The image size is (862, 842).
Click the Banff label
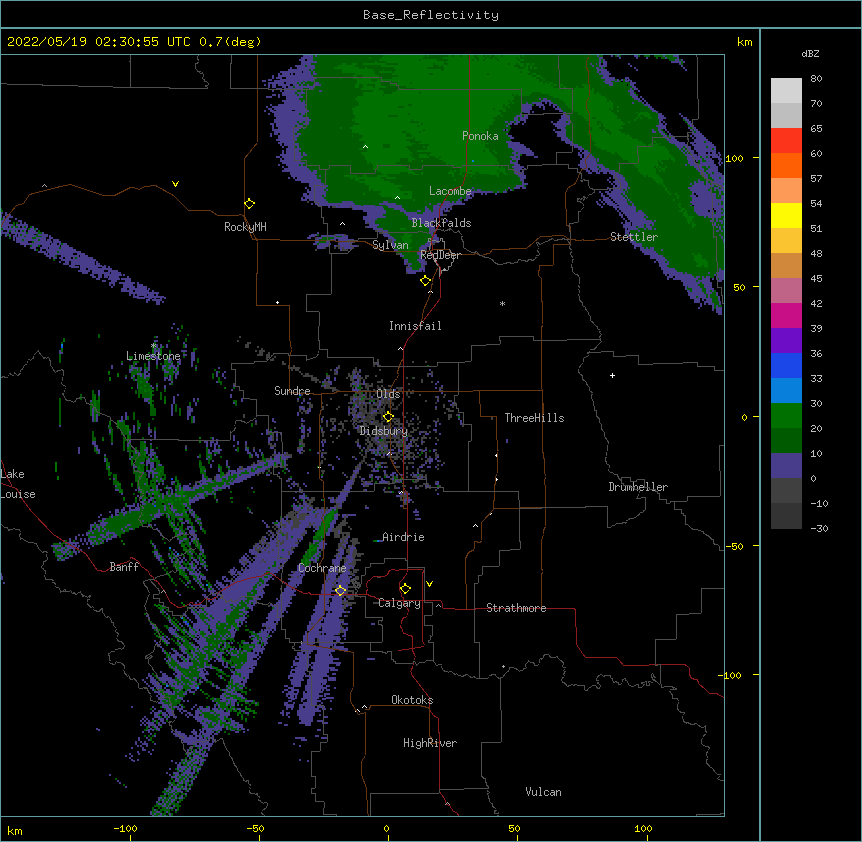click(x=124, y=567)
